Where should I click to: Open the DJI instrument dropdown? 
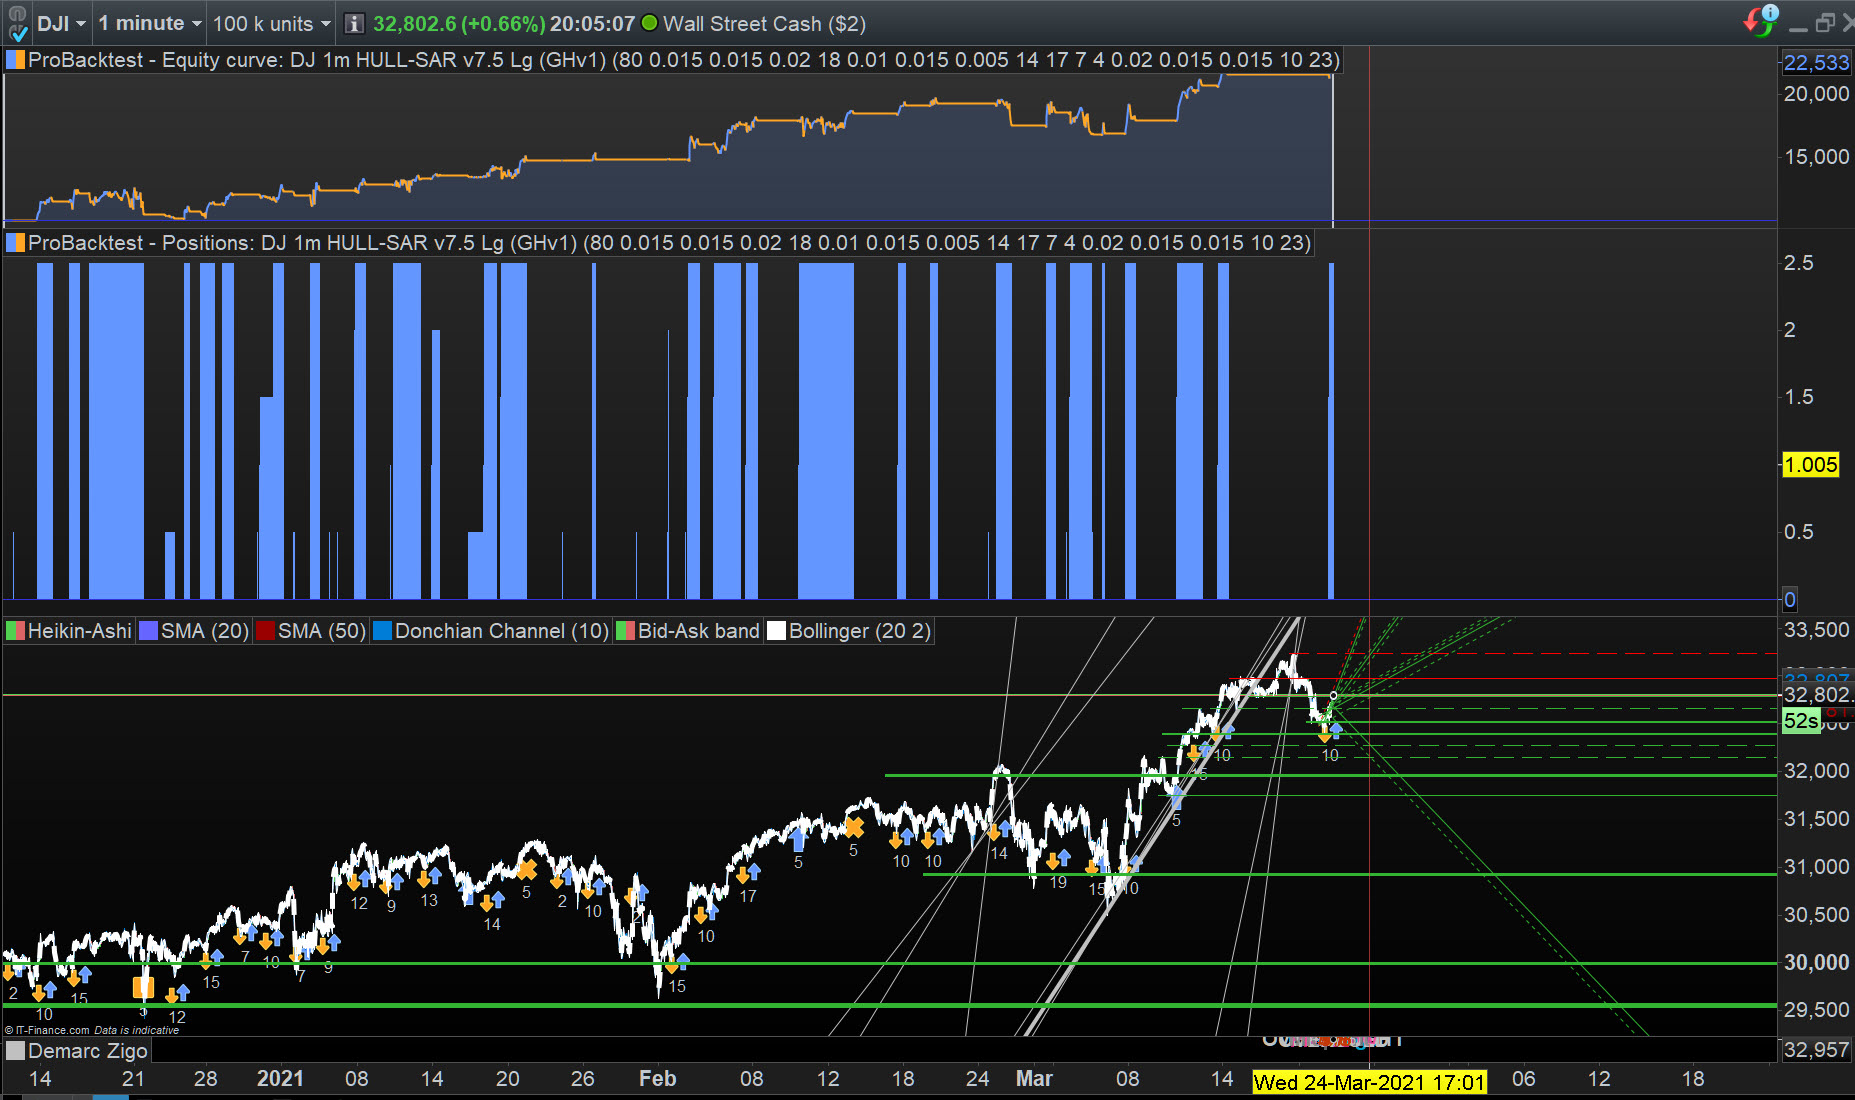click(61, 23)
